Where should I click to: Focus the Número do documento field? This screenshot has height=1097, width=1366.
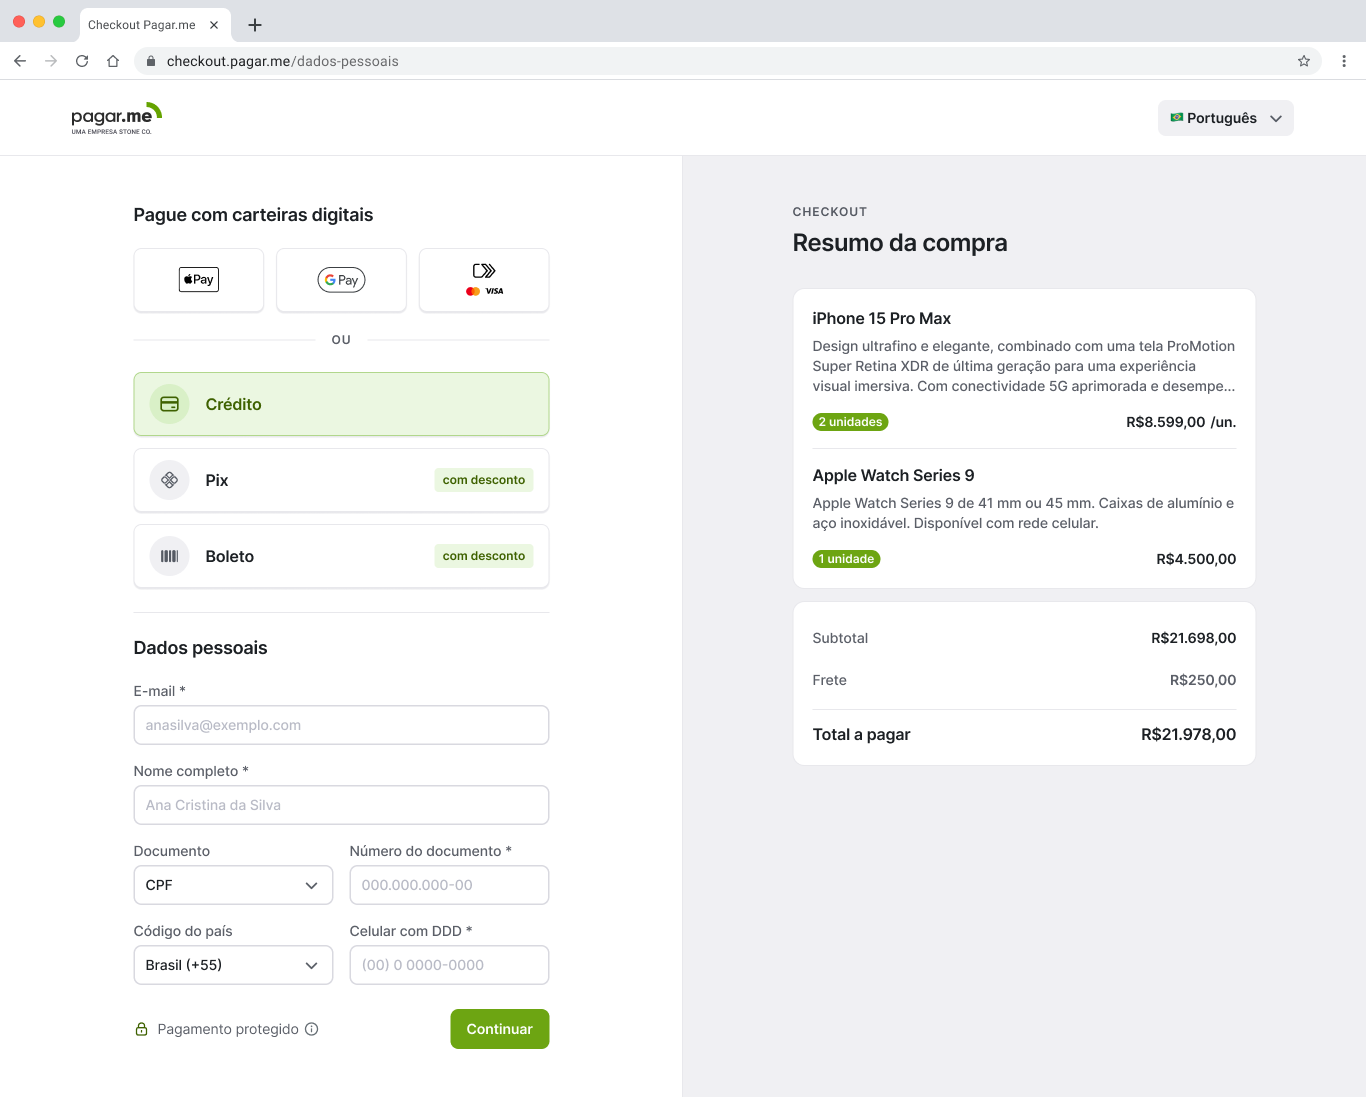[449, 885]
